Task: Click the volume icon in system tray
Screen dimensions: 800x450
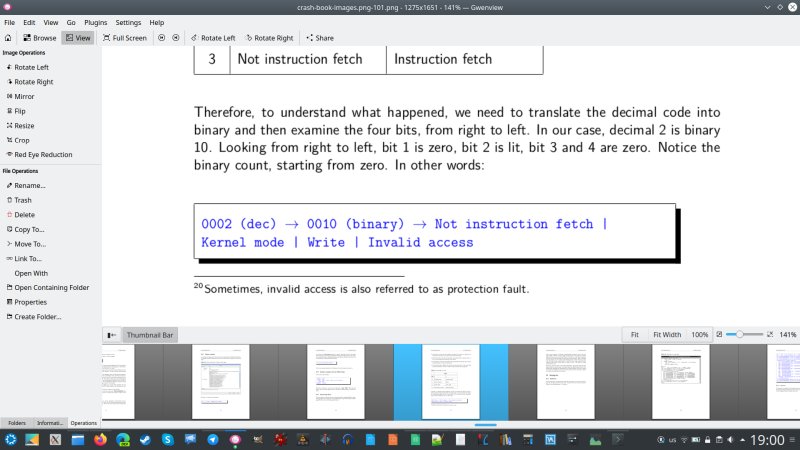Action: point(730,440)
